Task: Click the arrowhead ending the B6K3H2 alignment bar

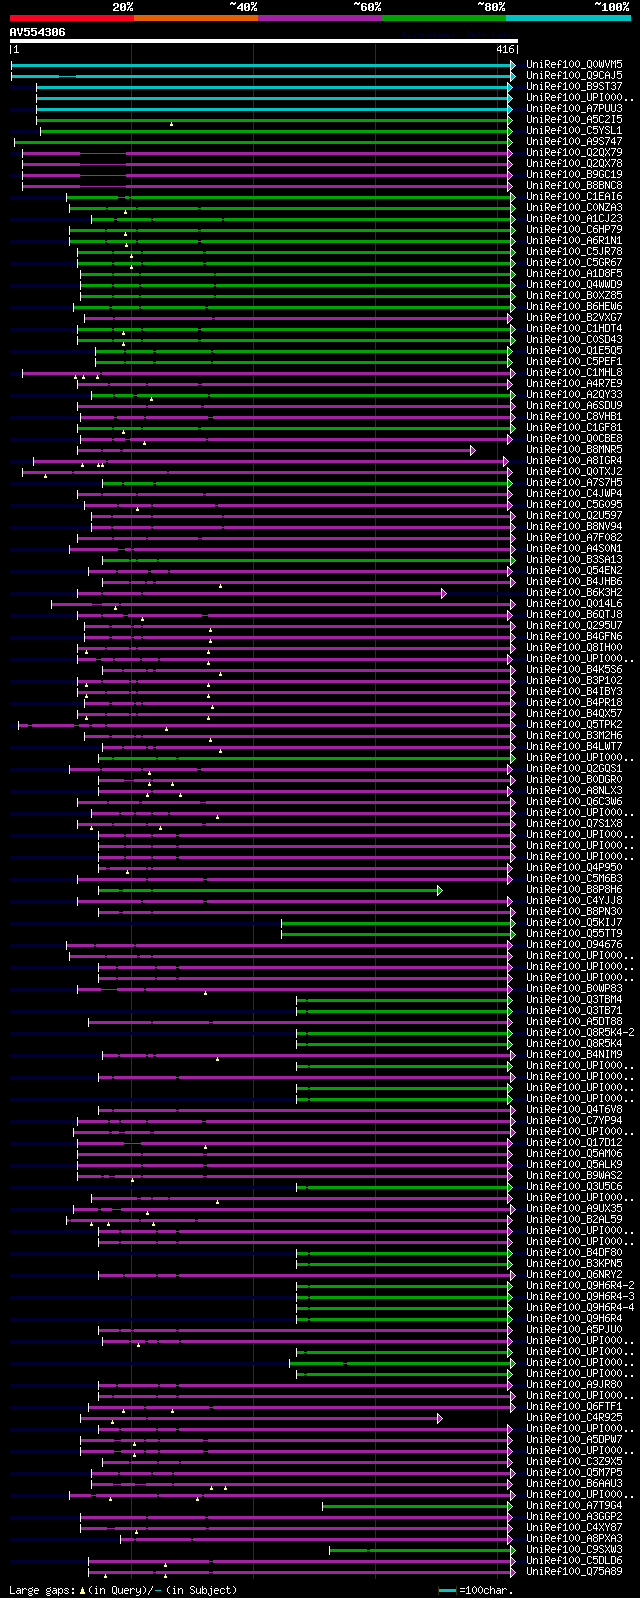Action: (444, 593)
